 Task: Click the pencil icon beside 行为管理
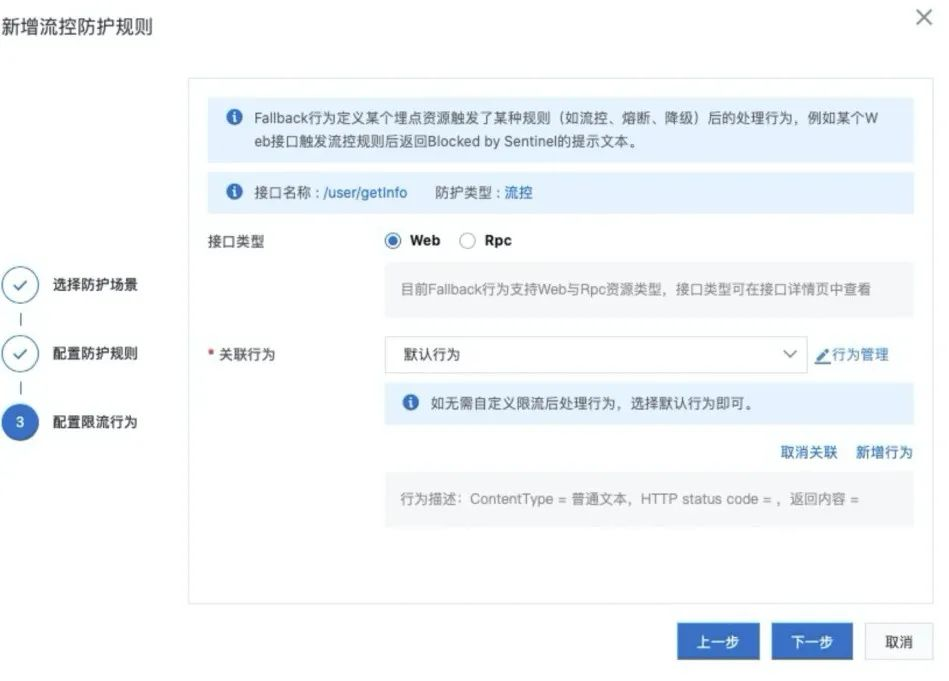(822, 356)
